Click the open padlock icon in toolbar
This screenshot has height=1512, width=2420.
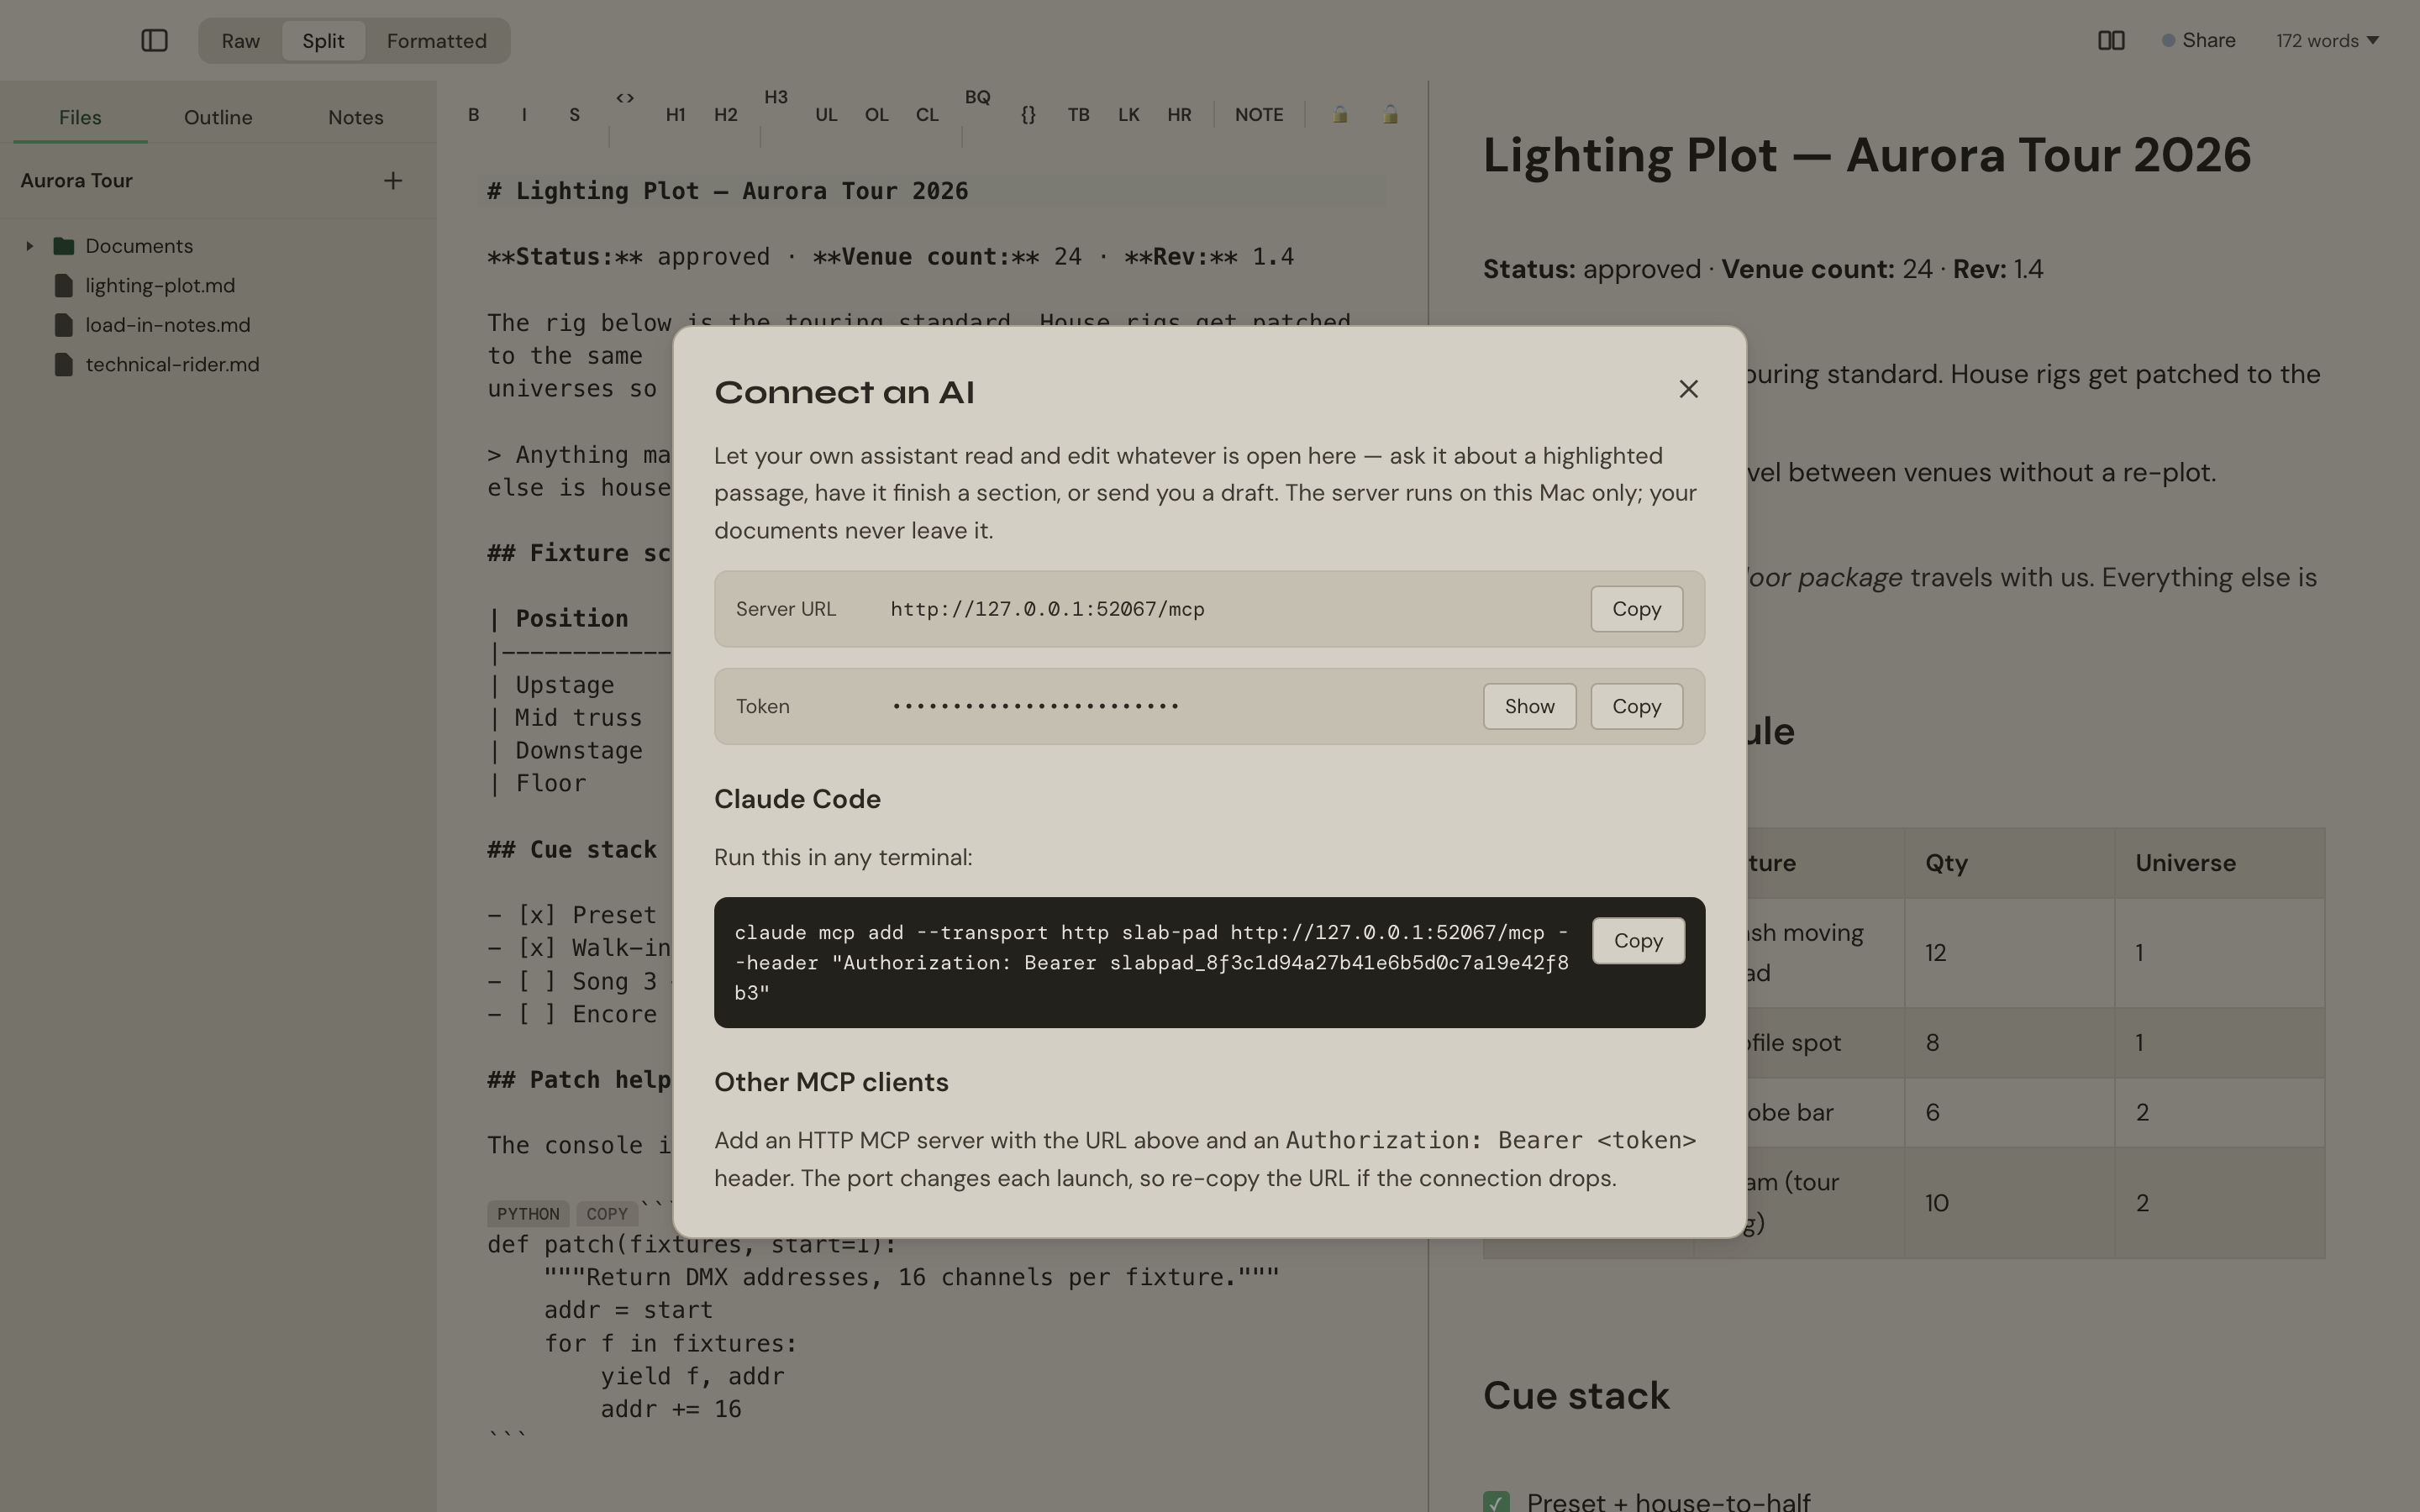click(x=1390, y=115)
